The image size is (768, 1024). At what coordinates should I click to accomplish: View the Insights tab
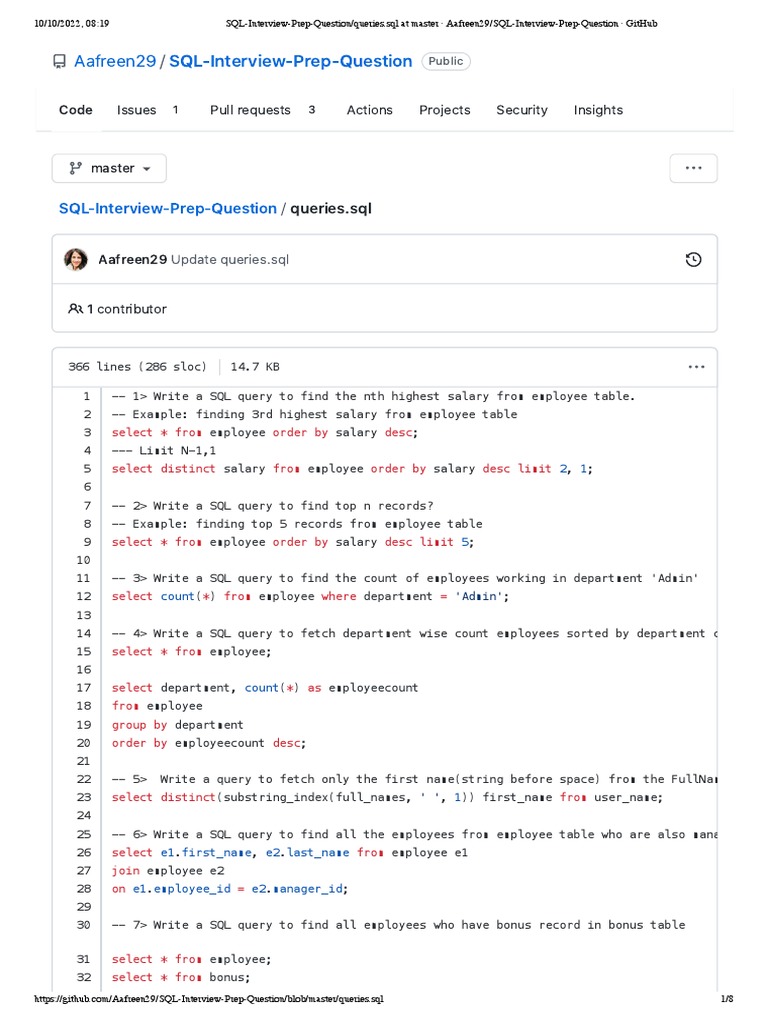pos(598,110)
